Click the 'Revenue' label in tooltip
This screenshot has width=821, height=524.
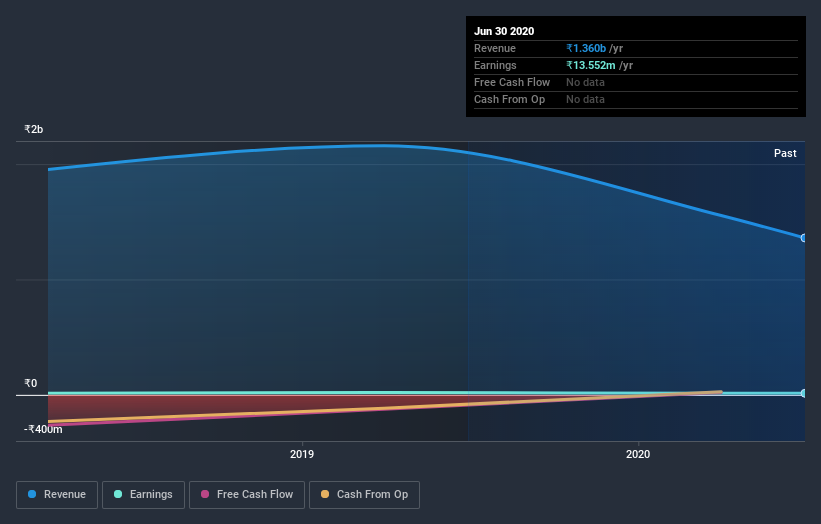495,48
